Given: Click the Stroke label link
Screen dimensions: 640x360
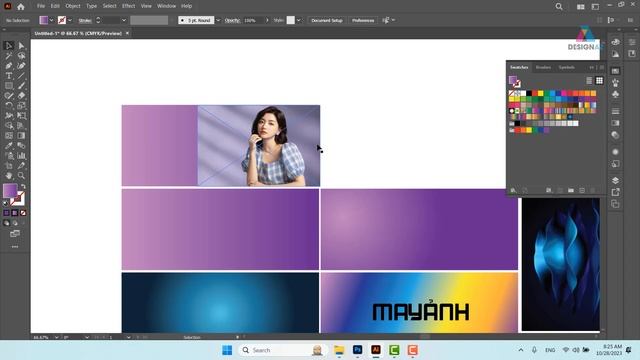Looking at the screenshot, I should point(85,20).
